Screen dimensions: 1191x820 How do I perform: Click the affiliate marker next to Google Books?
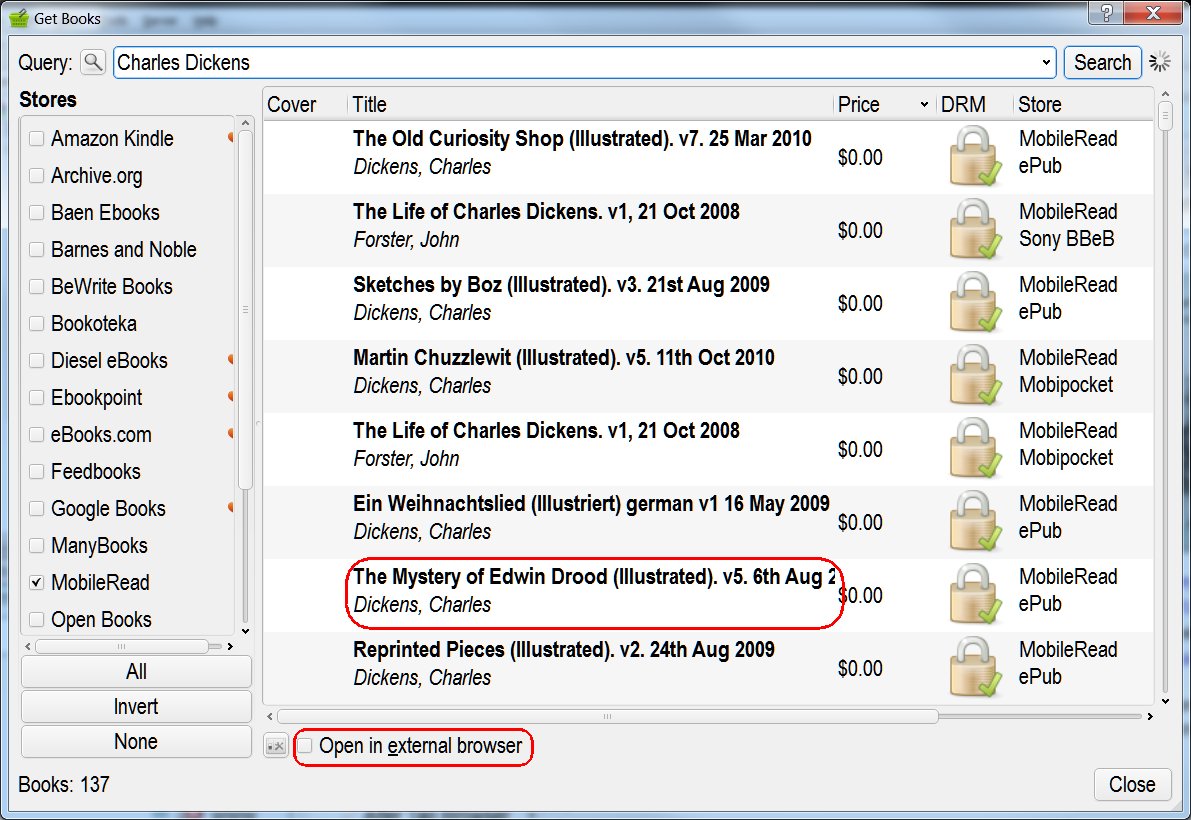click(x=231, y=507)
